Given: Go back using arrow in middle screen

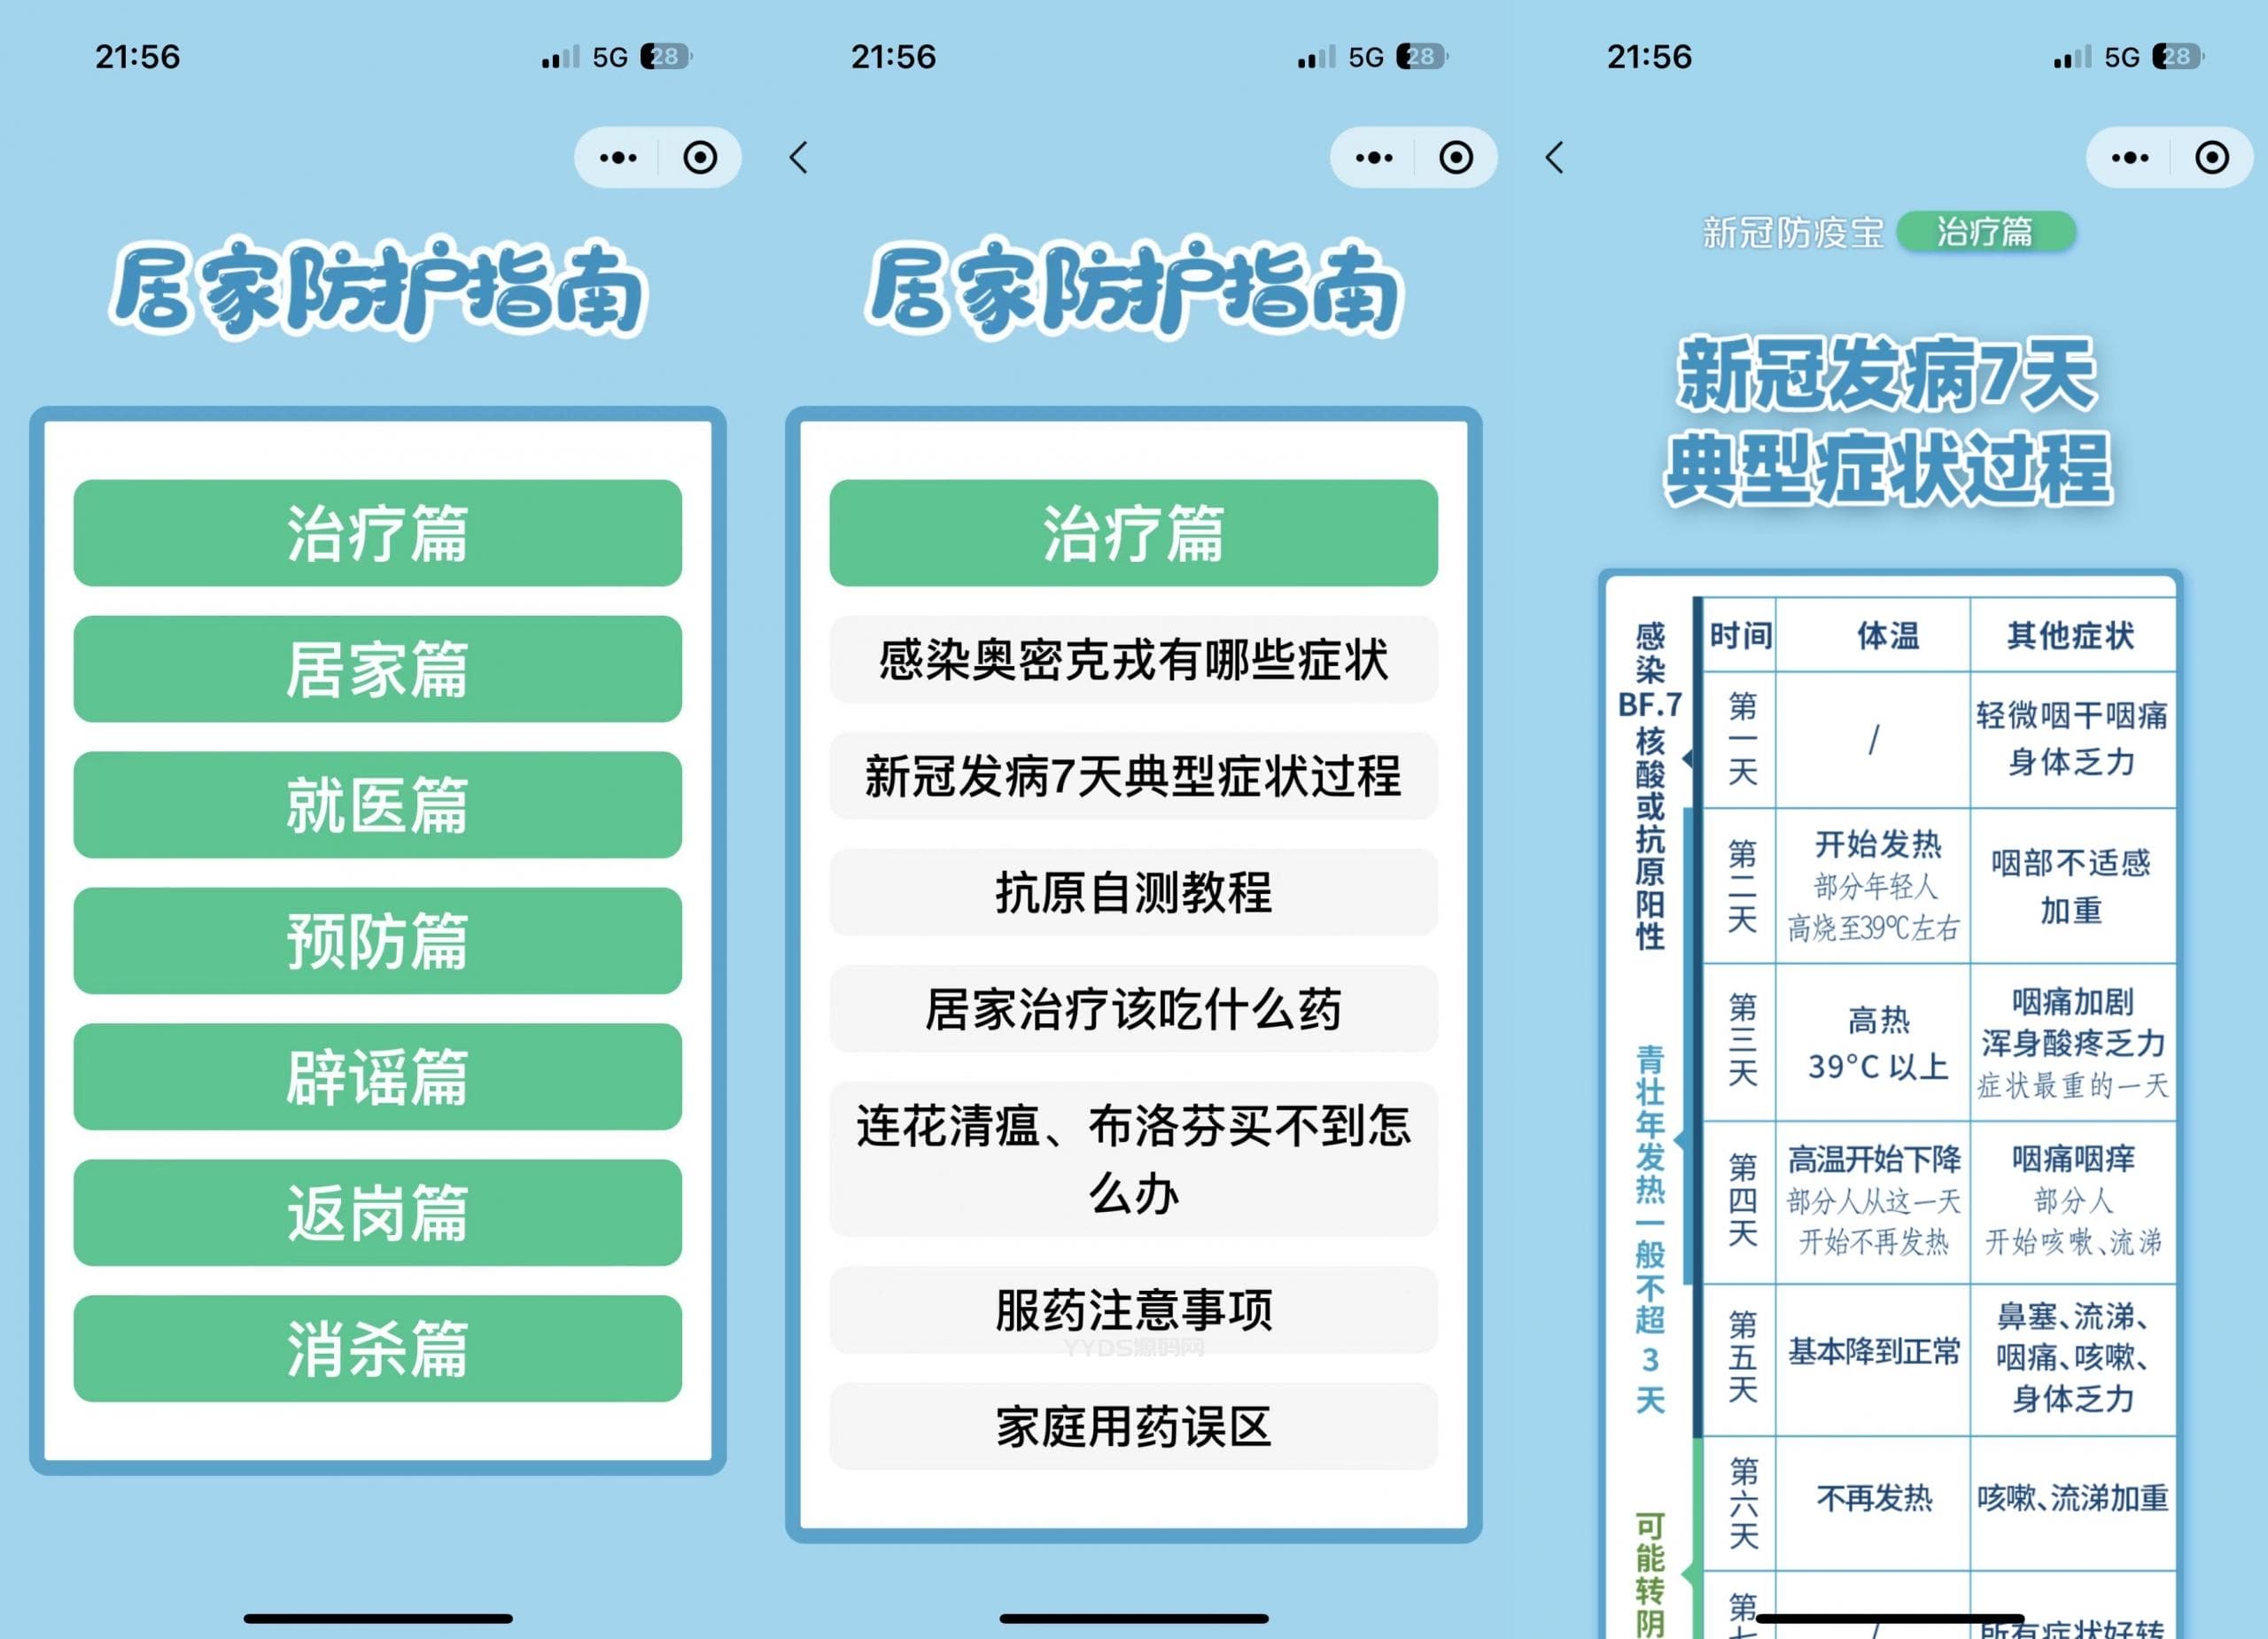Looking at the screenshot, I should [x=798, y=157].
